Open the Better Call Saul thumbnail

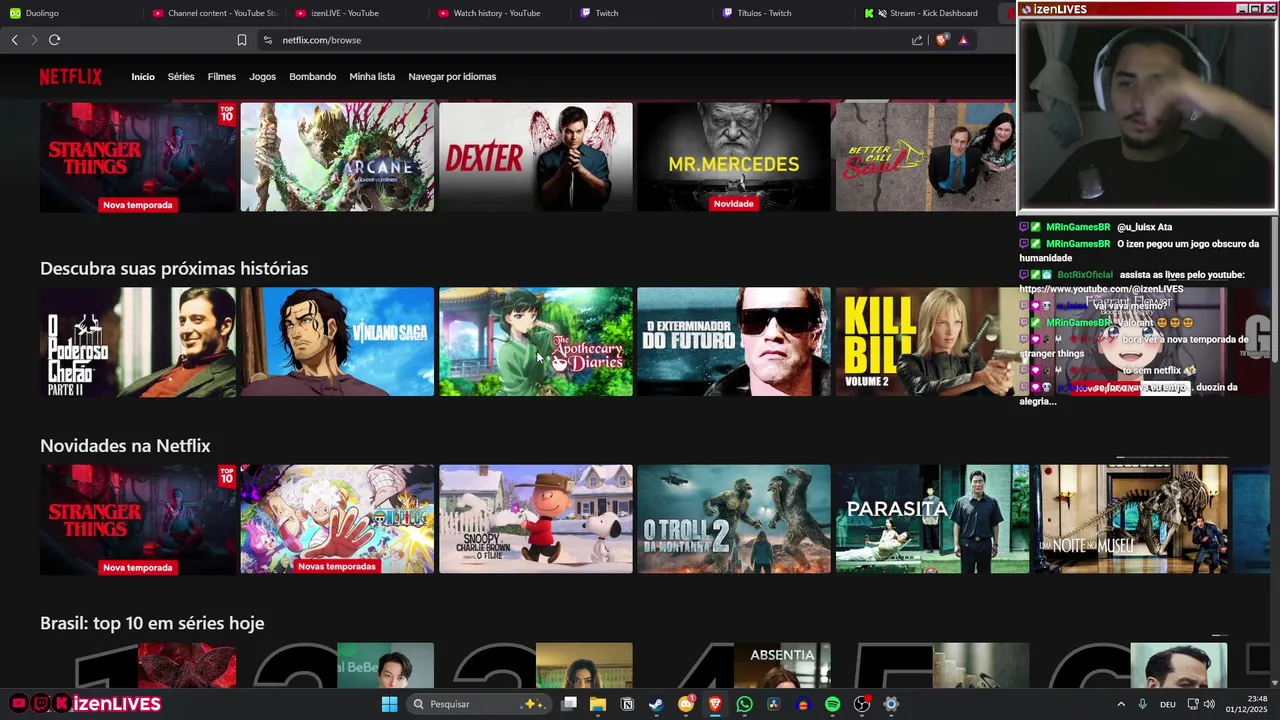pyautogui.click(x=925, y=157)
